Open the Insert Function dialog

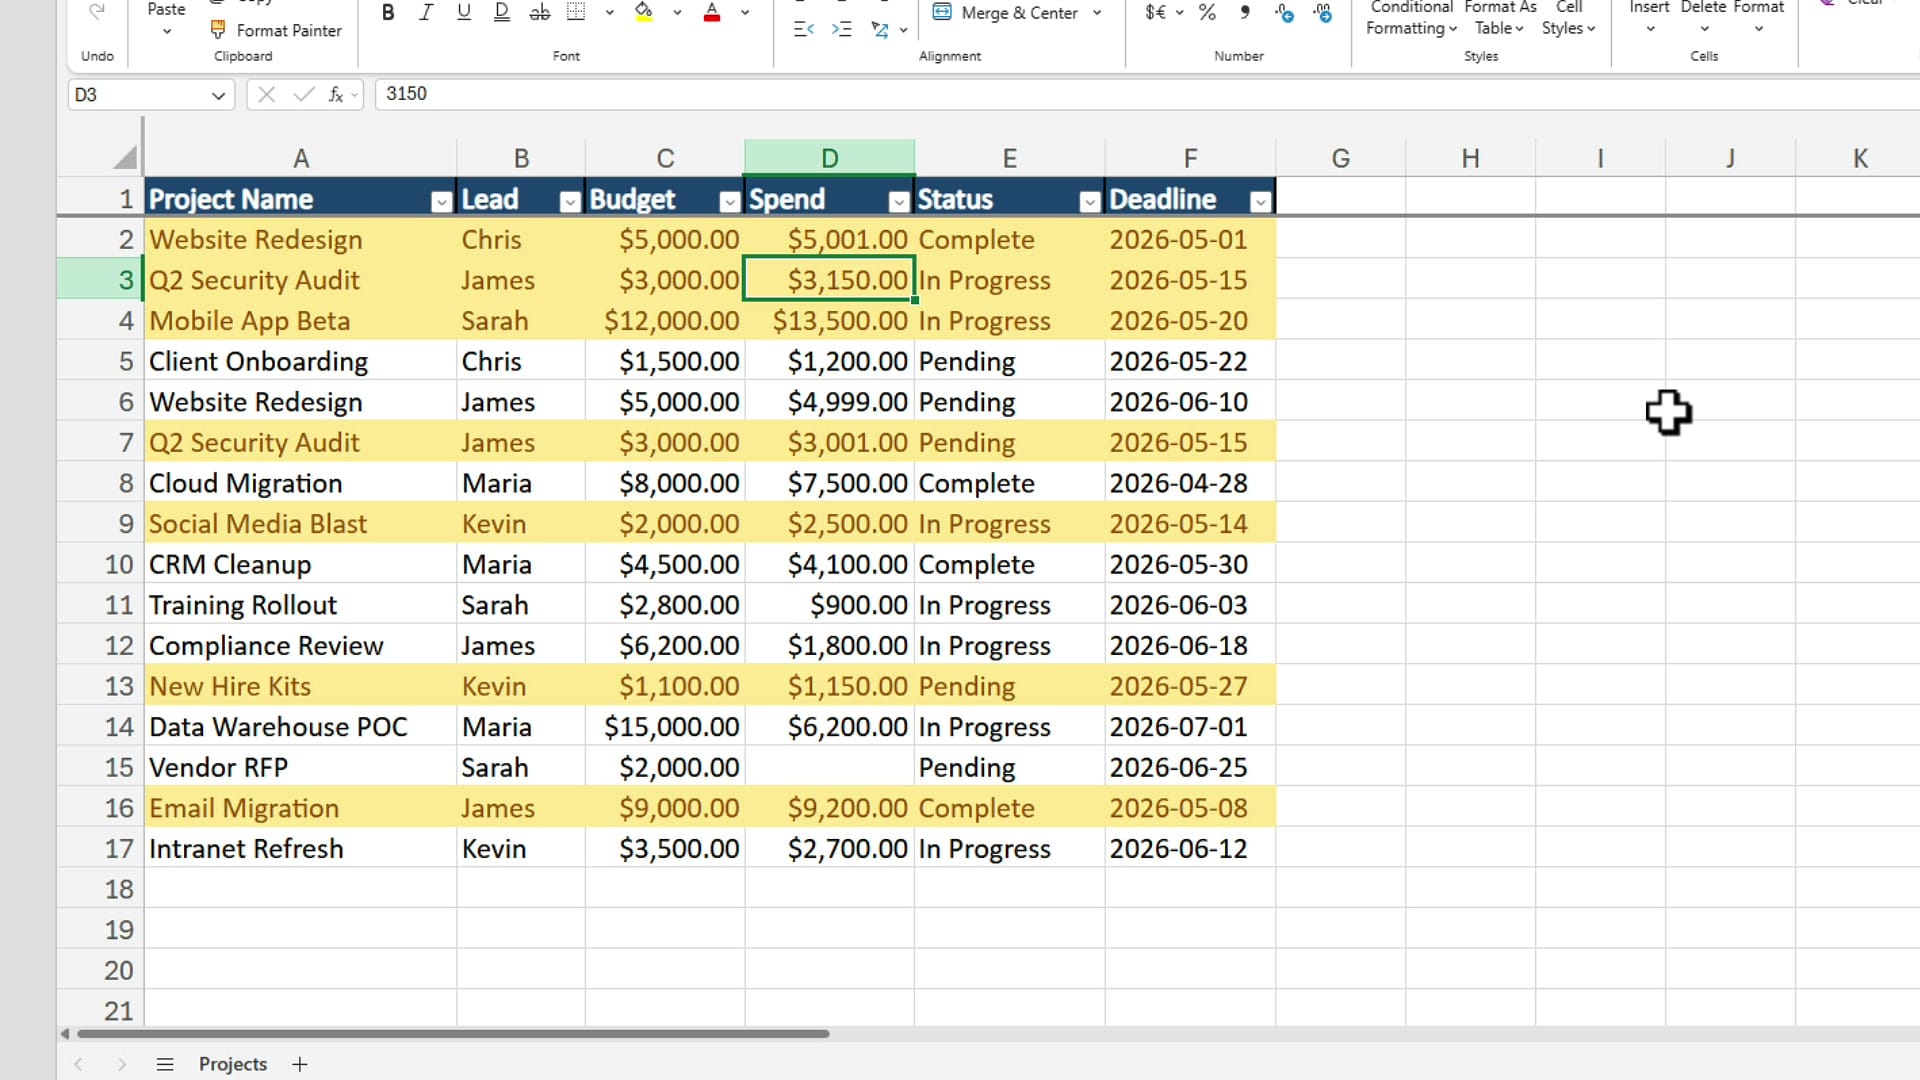tap(336, 94)
